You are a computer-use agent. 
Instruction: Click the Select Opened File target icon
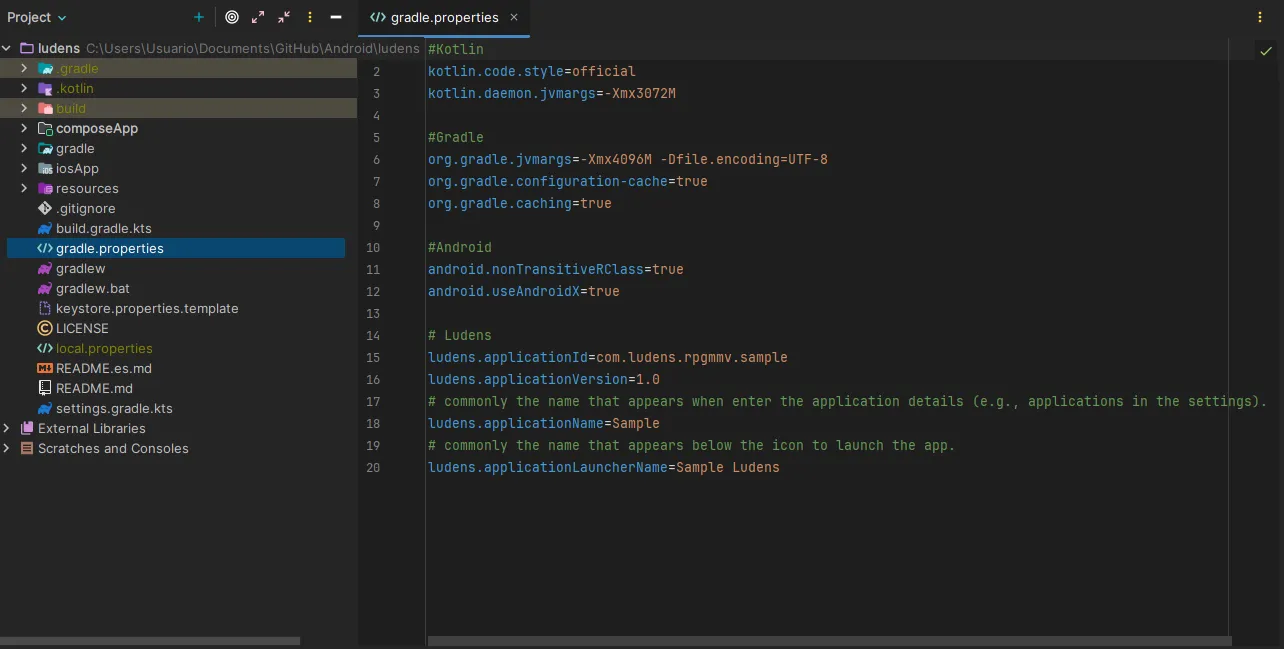click(232, 17)
